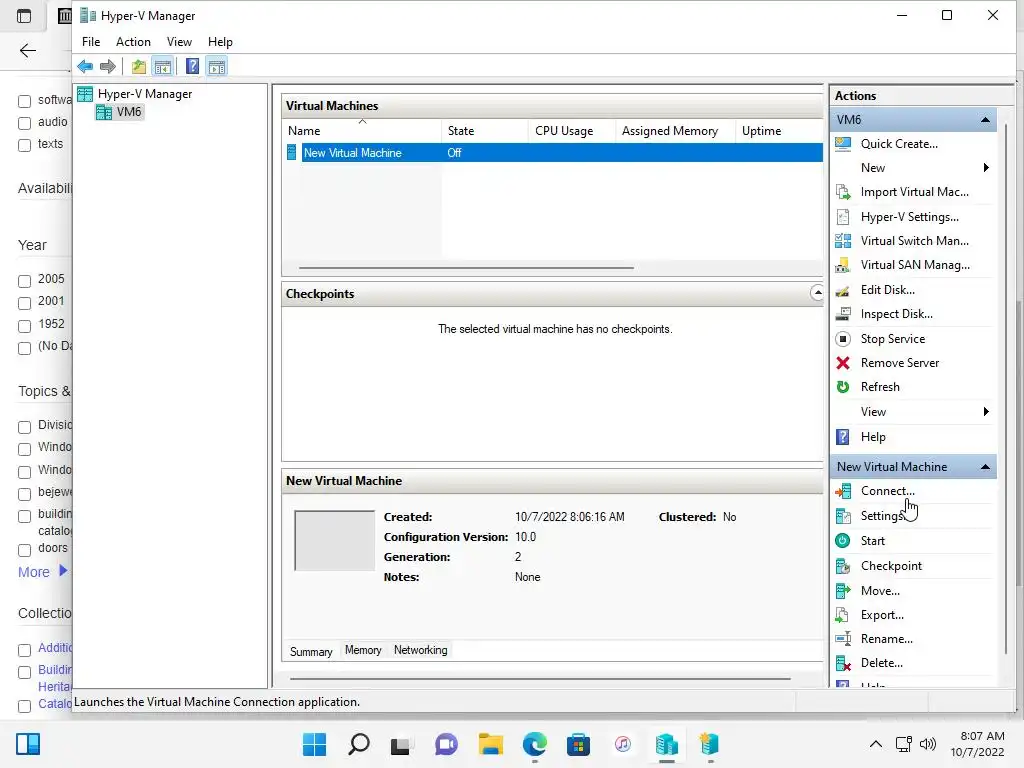Click Stop Service action

tap(892, 339)
